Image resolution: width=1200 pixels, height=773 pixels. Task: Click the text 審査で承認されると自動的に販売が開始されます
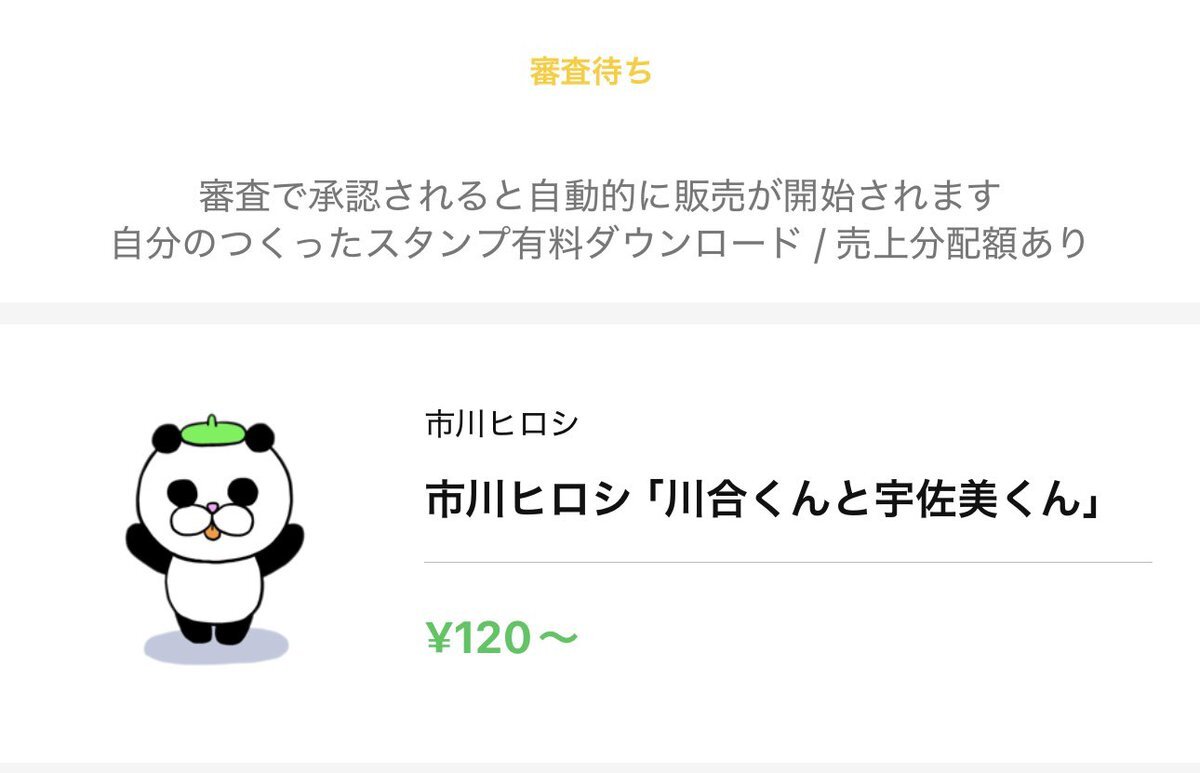[599, 195]
